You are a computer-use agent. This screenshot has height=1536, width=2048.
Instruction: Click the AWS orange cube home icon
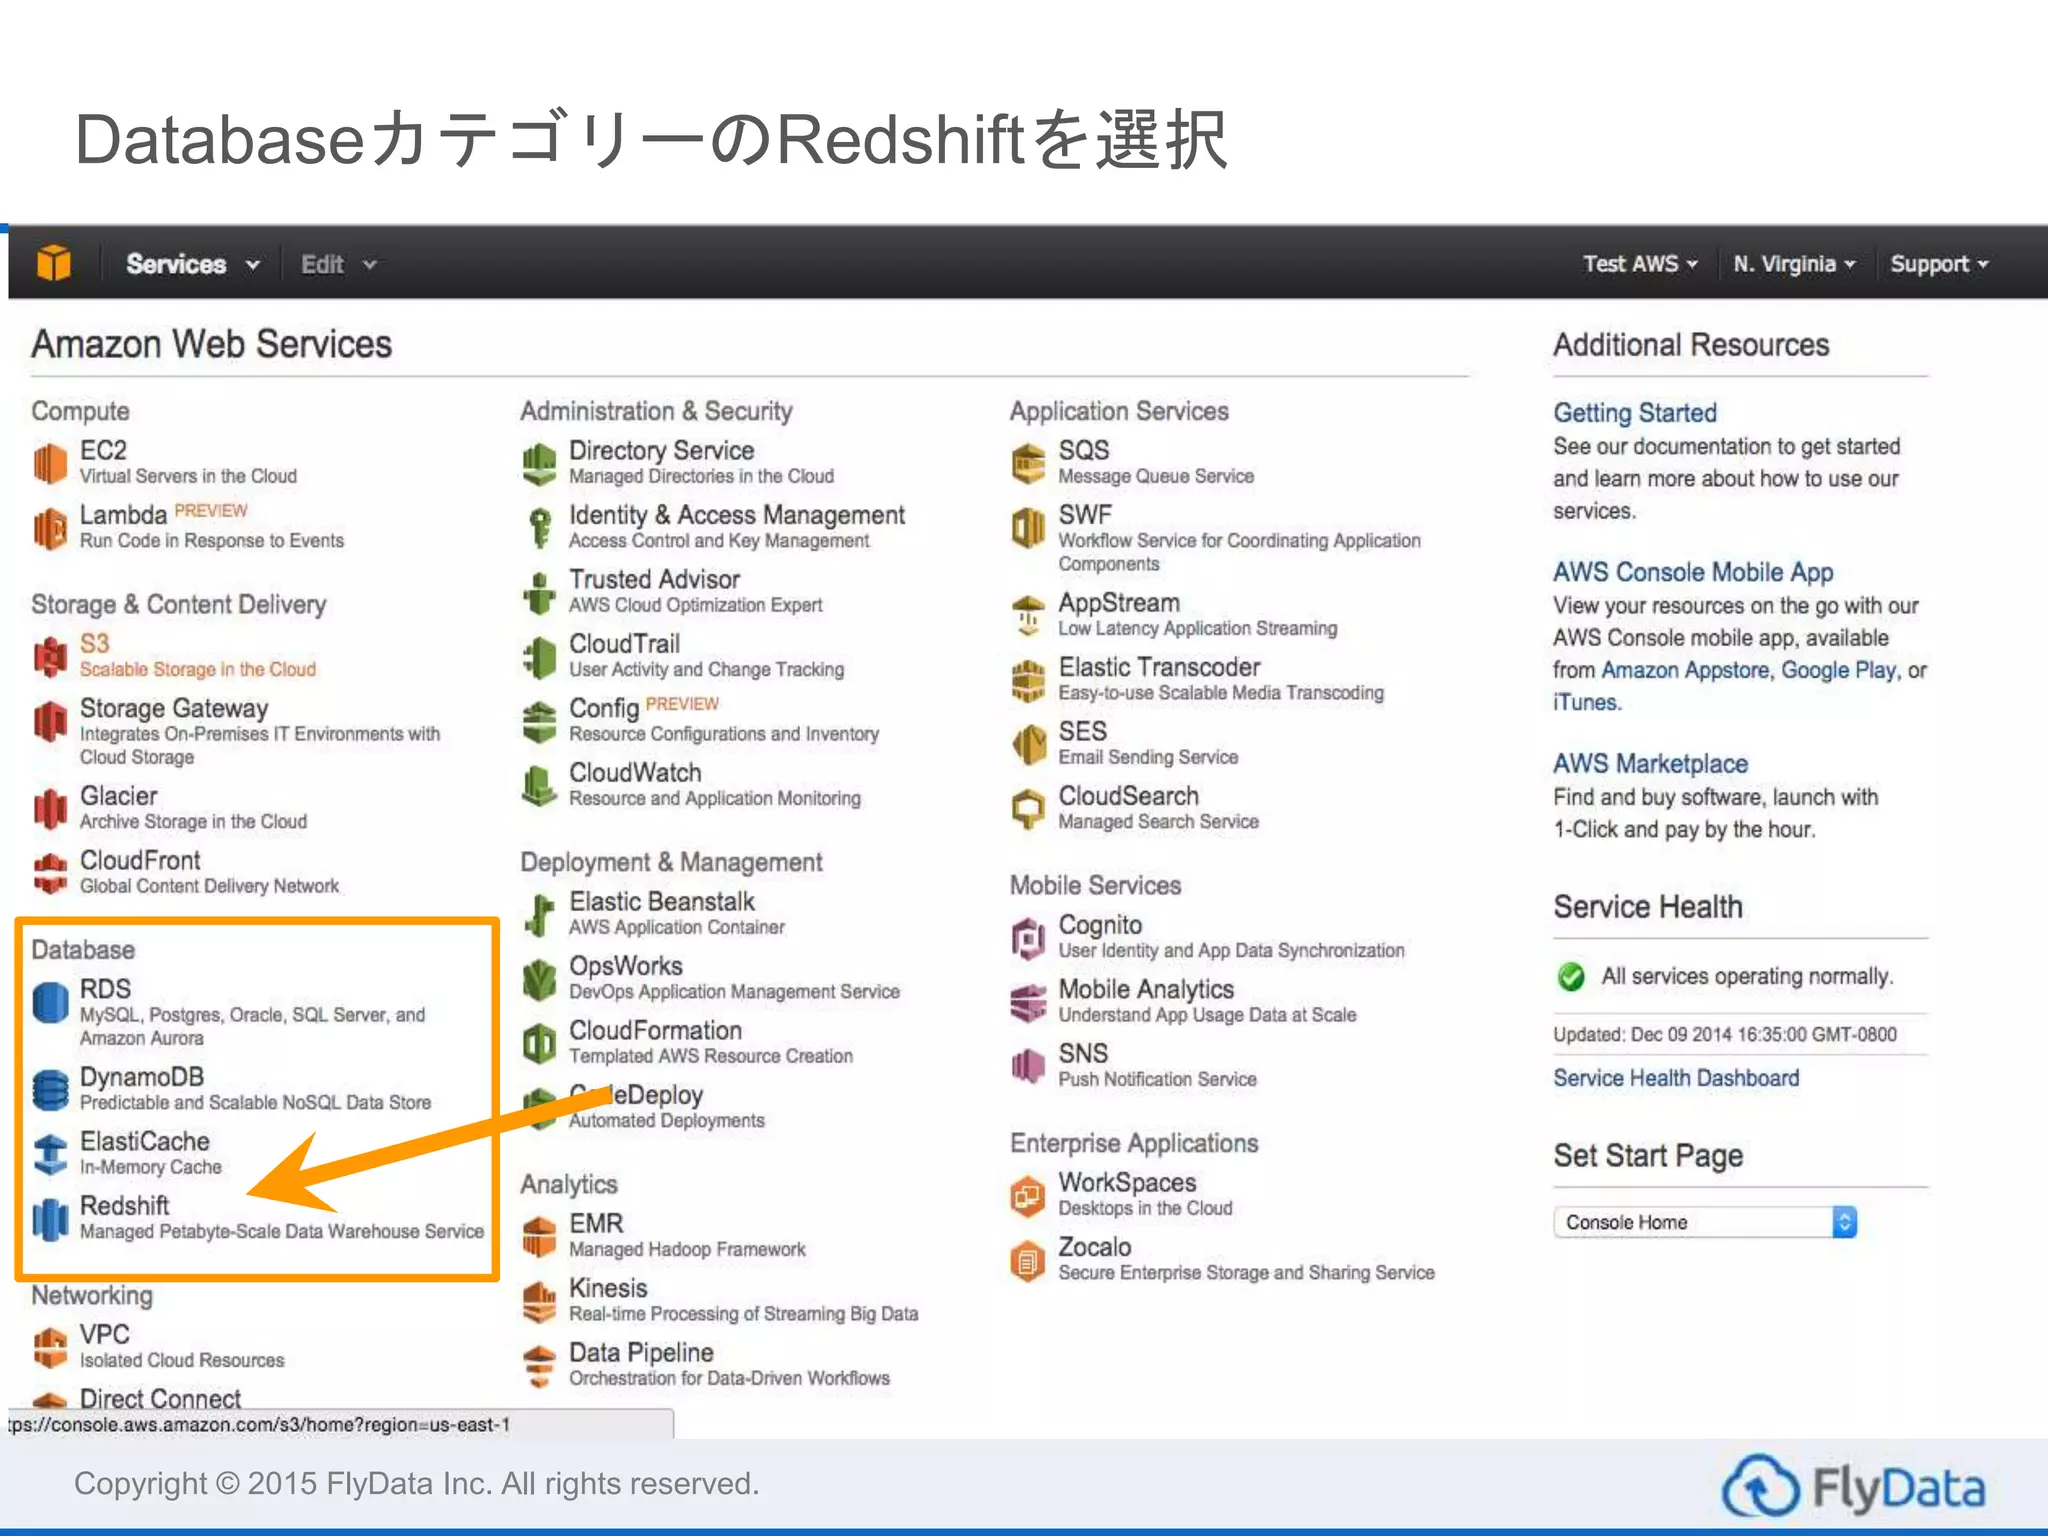click(53, 263)
